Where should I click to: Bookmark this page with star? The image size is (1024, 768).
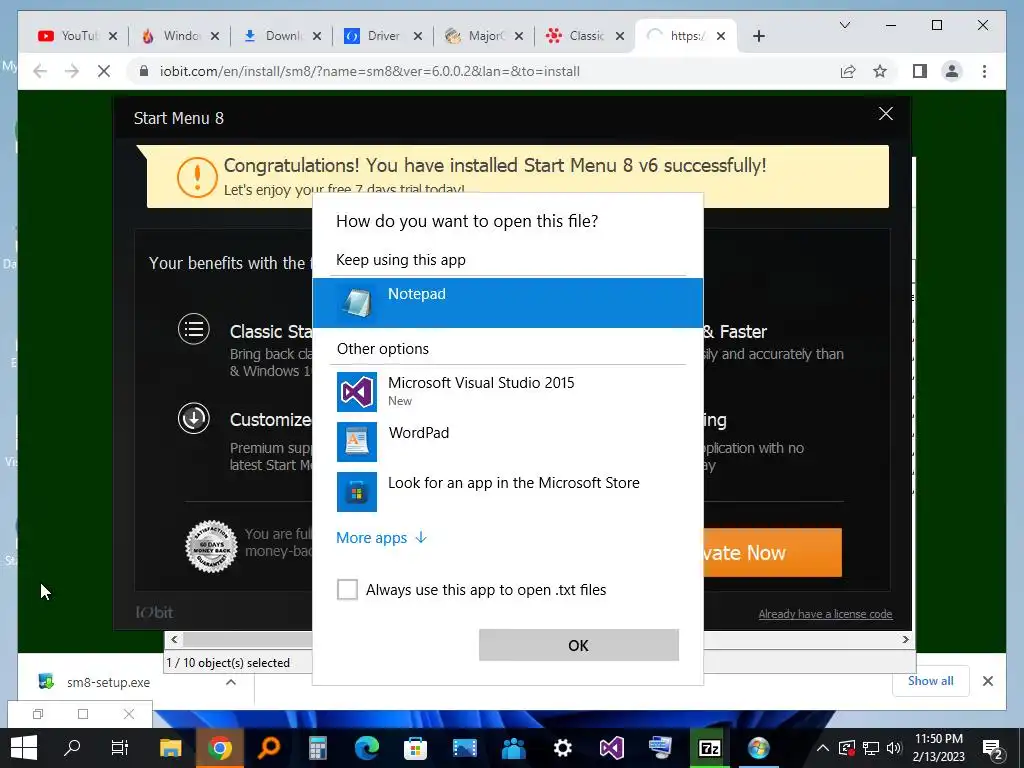(880, 71)
